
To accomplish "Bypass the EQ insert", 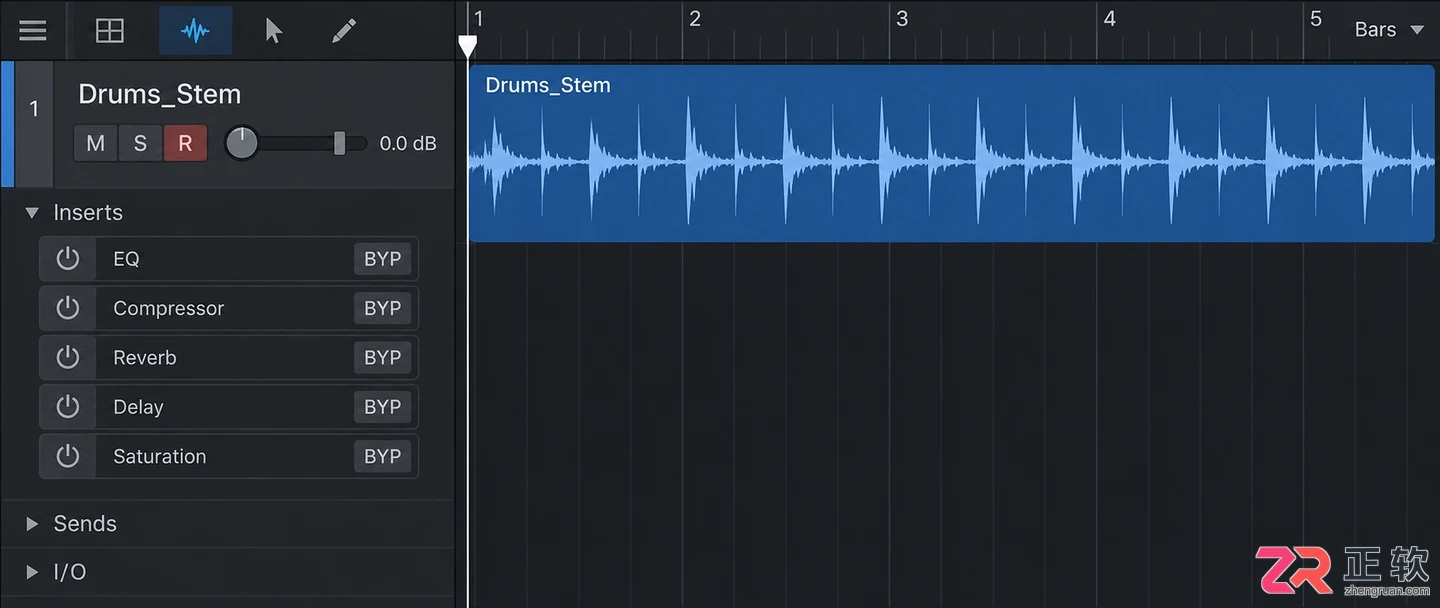I will click(382, 259).
